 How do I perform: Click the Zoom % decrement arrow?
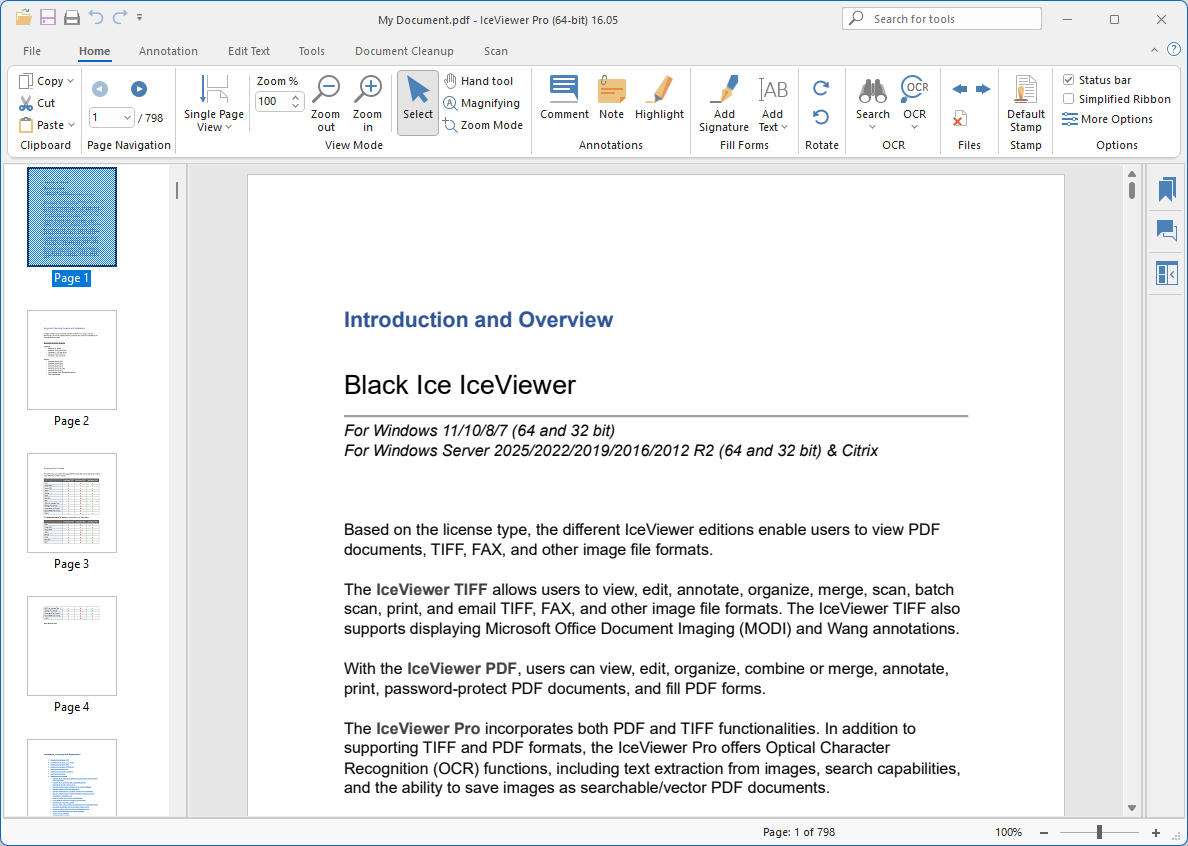[295, 106]
